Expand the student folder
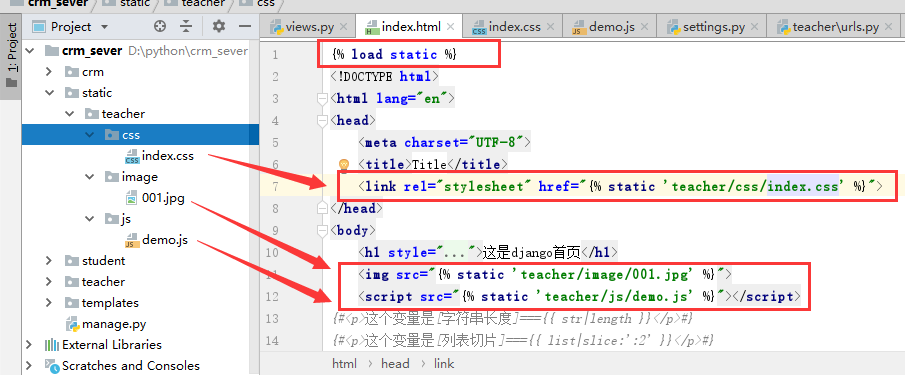Image resolution: width=905 pixels, height=375 pixels. tap(50, 261)
